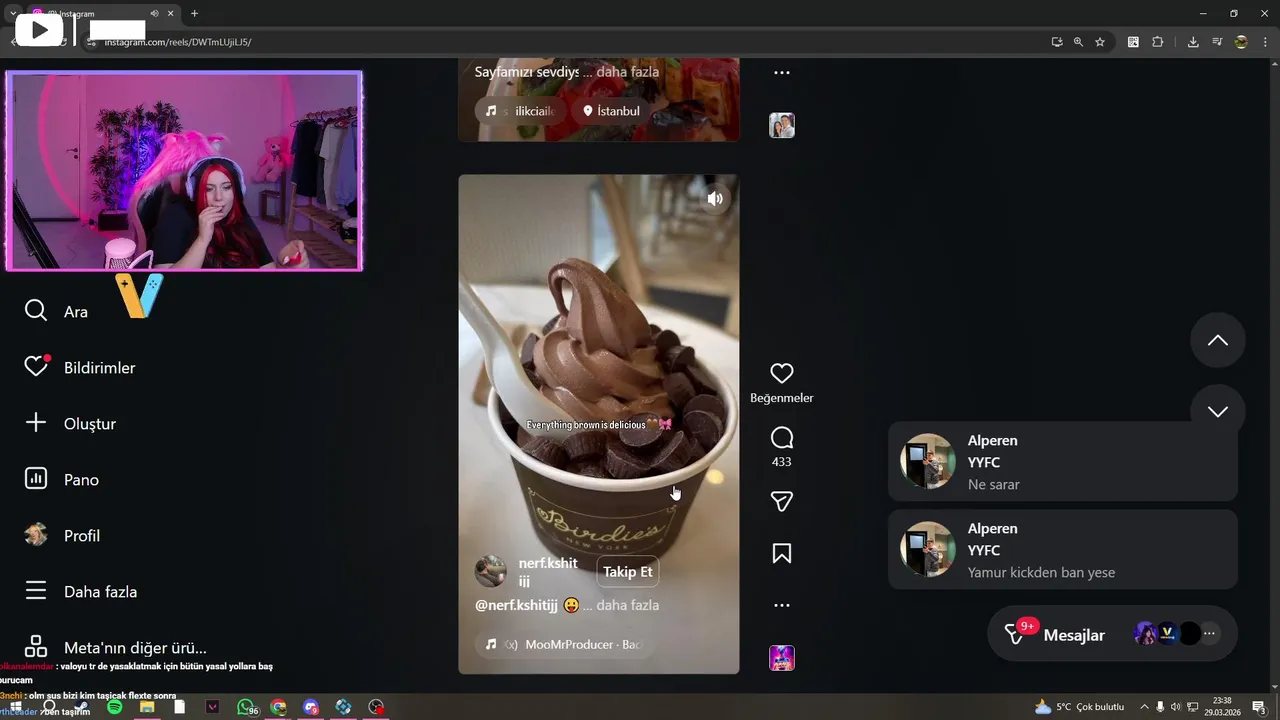This screenshot has height=720, width=1280.
Task: Open Instagram search (Ara)
Action: [x=56, y=311]
